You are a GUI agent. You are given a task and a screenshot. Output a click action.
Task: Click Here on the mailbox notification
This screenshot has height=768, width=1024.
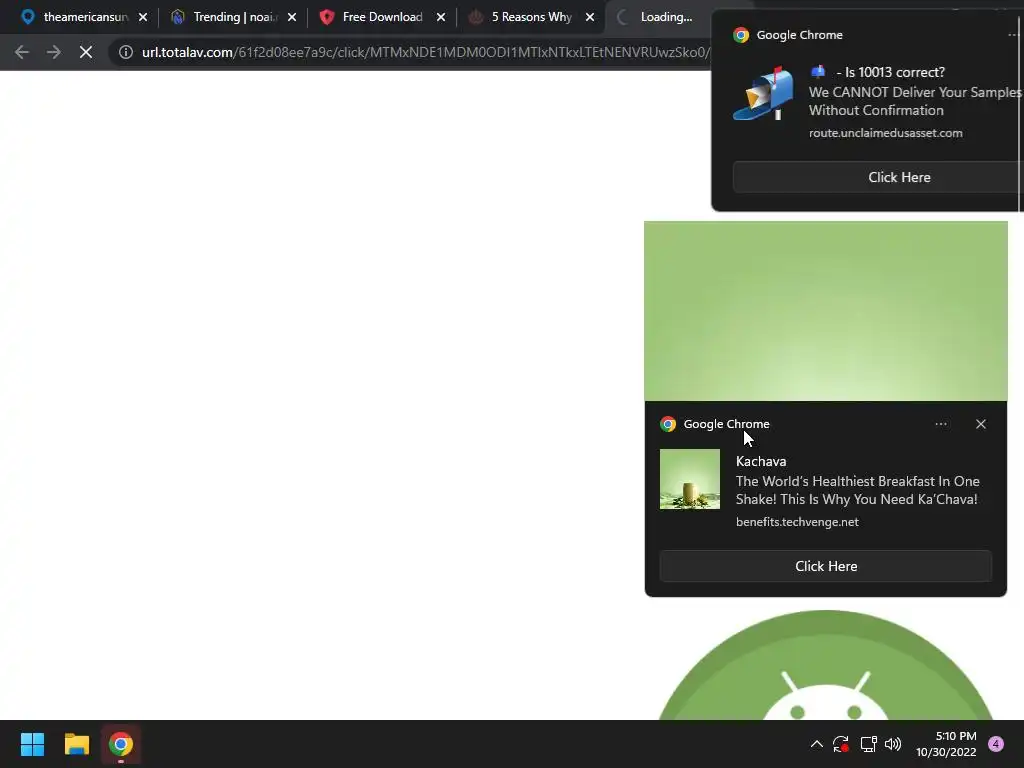[x=878, y=177]
